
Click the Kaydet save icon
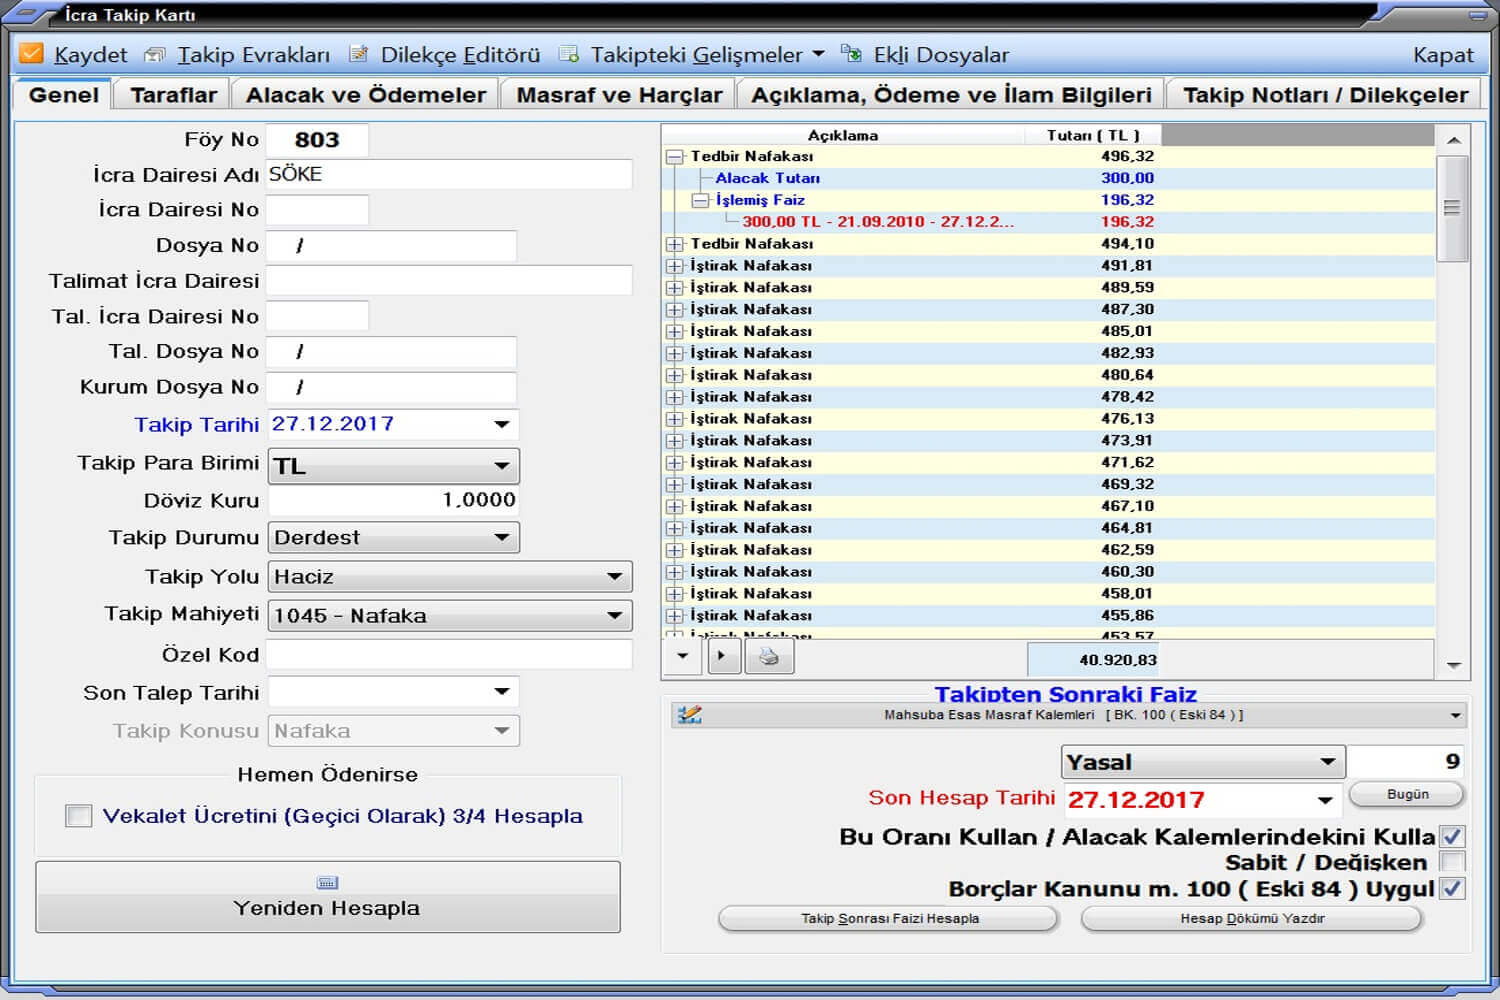pos(32,54)
